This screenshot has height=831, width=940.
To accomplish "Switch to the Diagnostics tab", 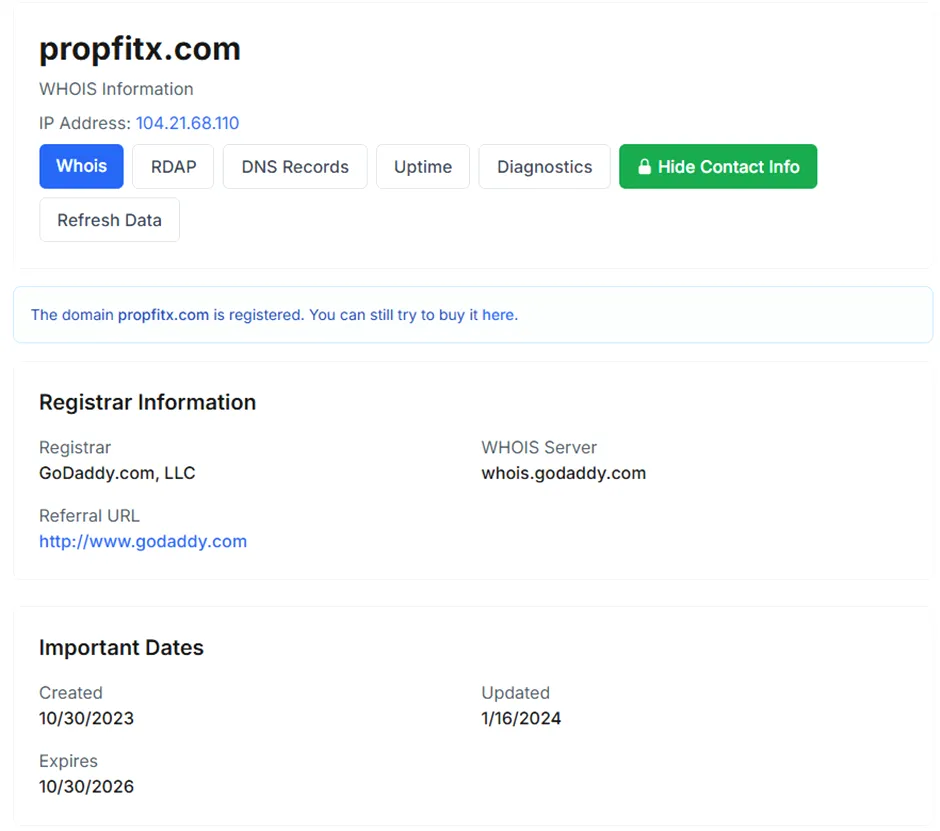I will [544, 166].
